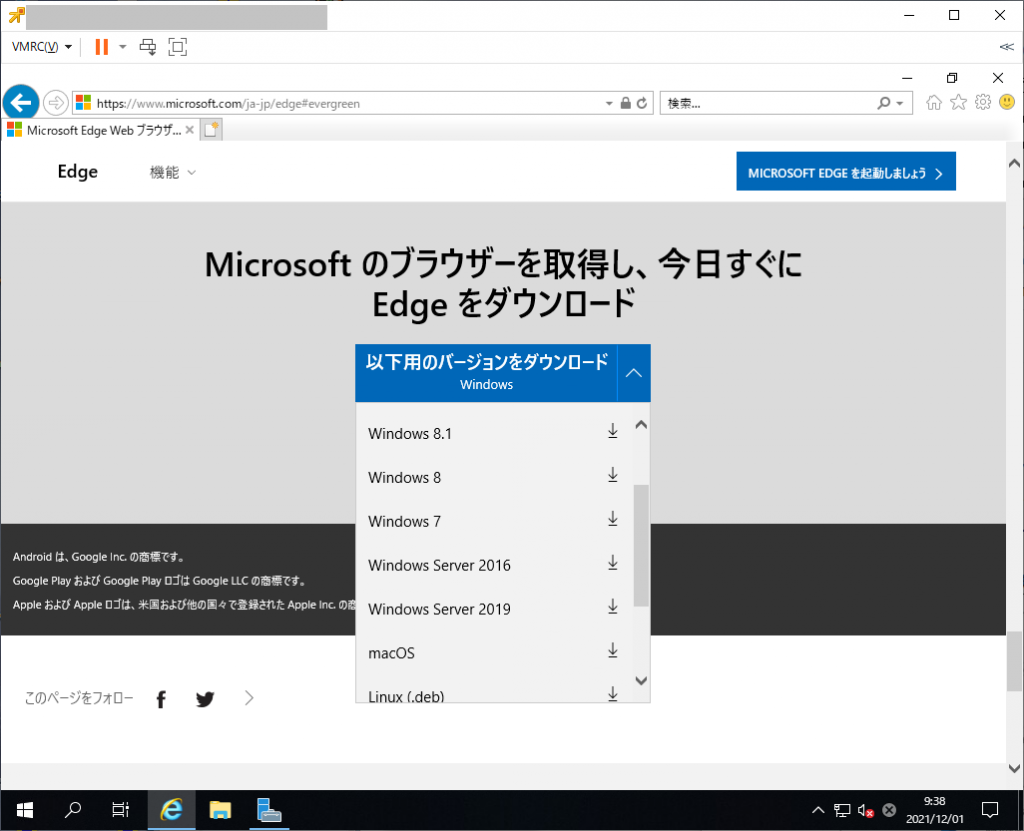Click the version list scroll up arrow
Viewport: 1024px width, 831px height.
(641, 425)
